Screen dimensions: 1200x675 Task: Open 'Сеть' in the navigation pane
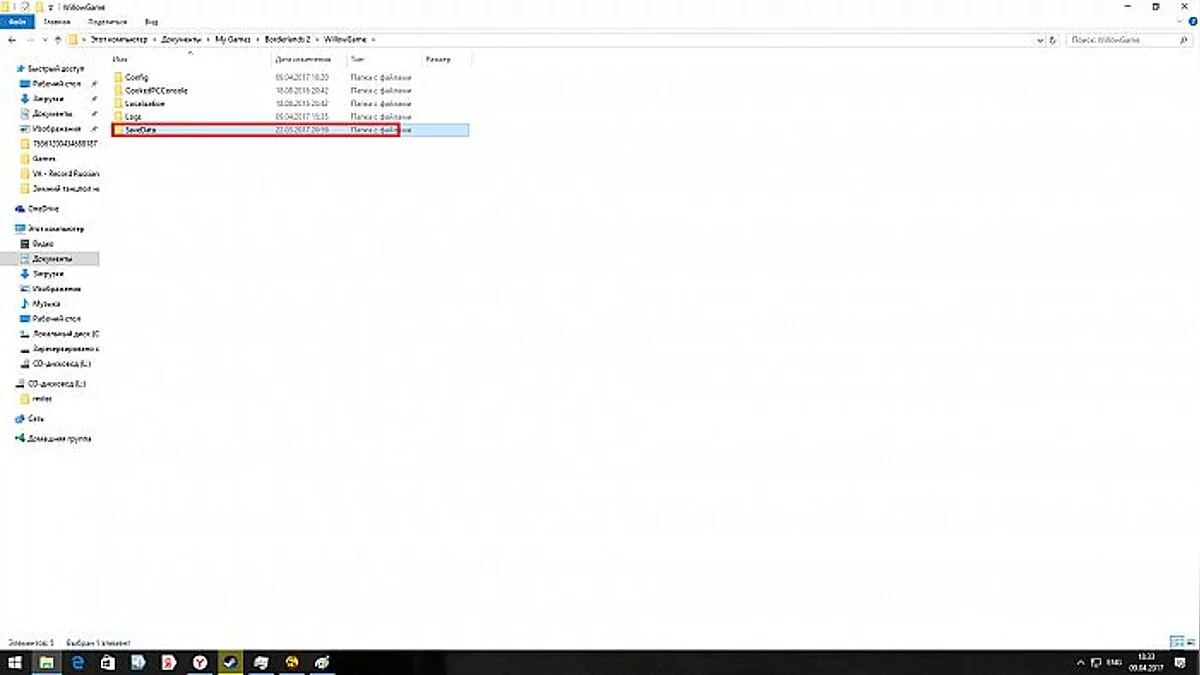(30, 419)
